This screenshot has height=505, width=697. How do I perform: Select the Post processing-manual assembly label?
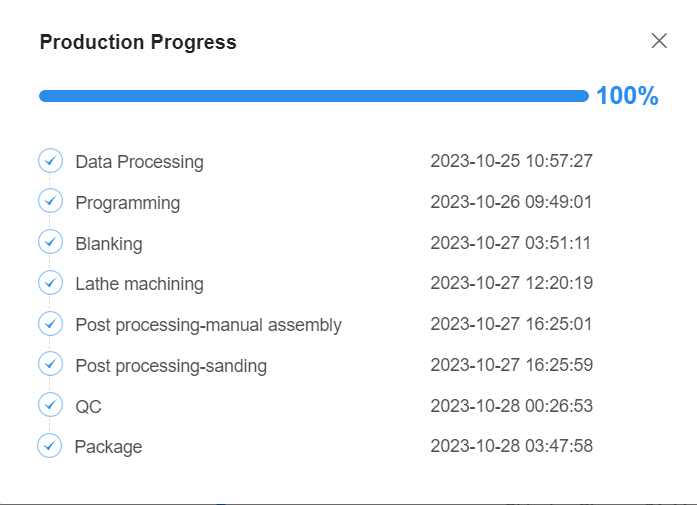[208, 325]
